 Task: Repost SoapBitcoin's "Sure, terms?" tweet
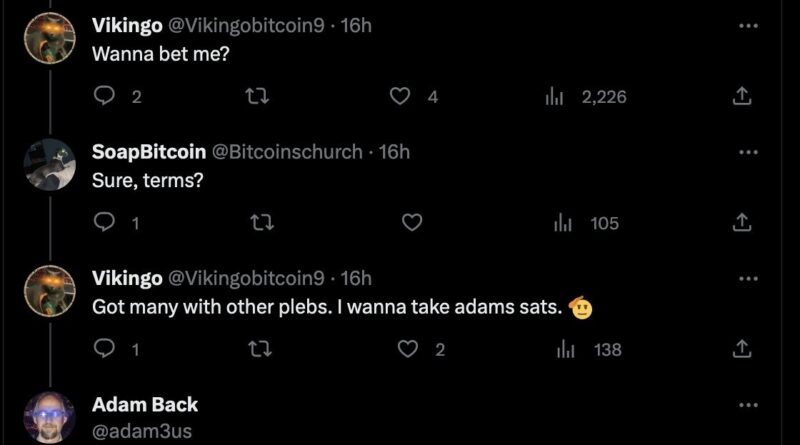[254, 223]
